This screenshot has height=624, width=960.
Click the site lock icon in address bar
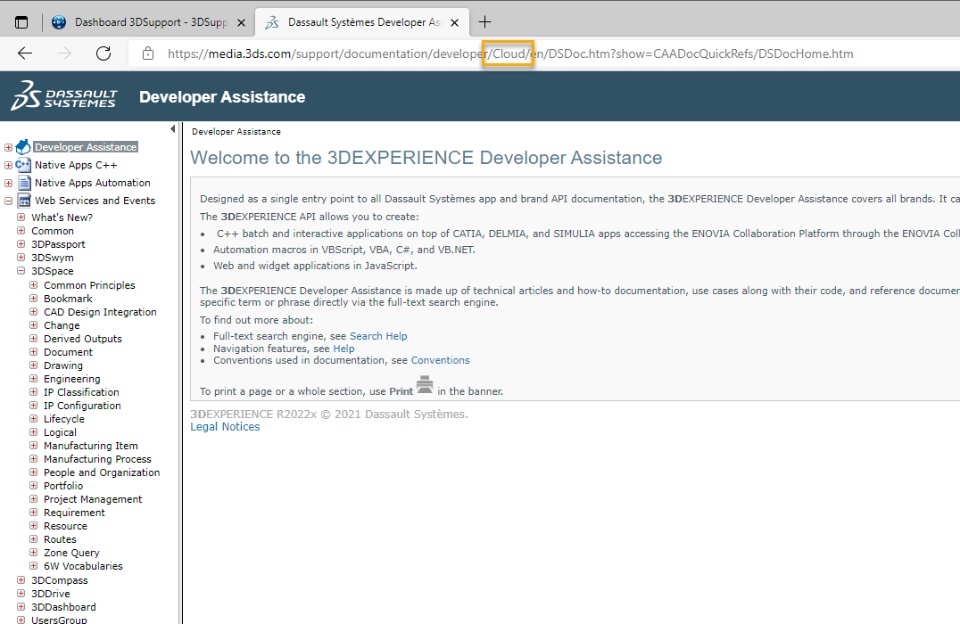(148, 53)
